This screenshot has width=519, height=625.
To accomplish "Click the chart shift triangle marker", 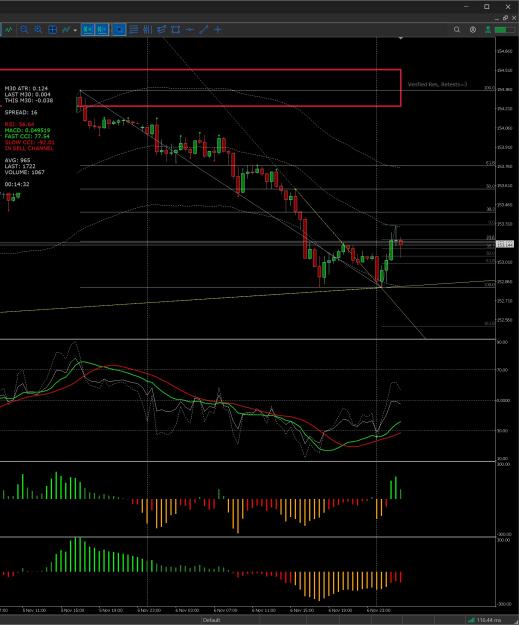I will click(401, 38).
